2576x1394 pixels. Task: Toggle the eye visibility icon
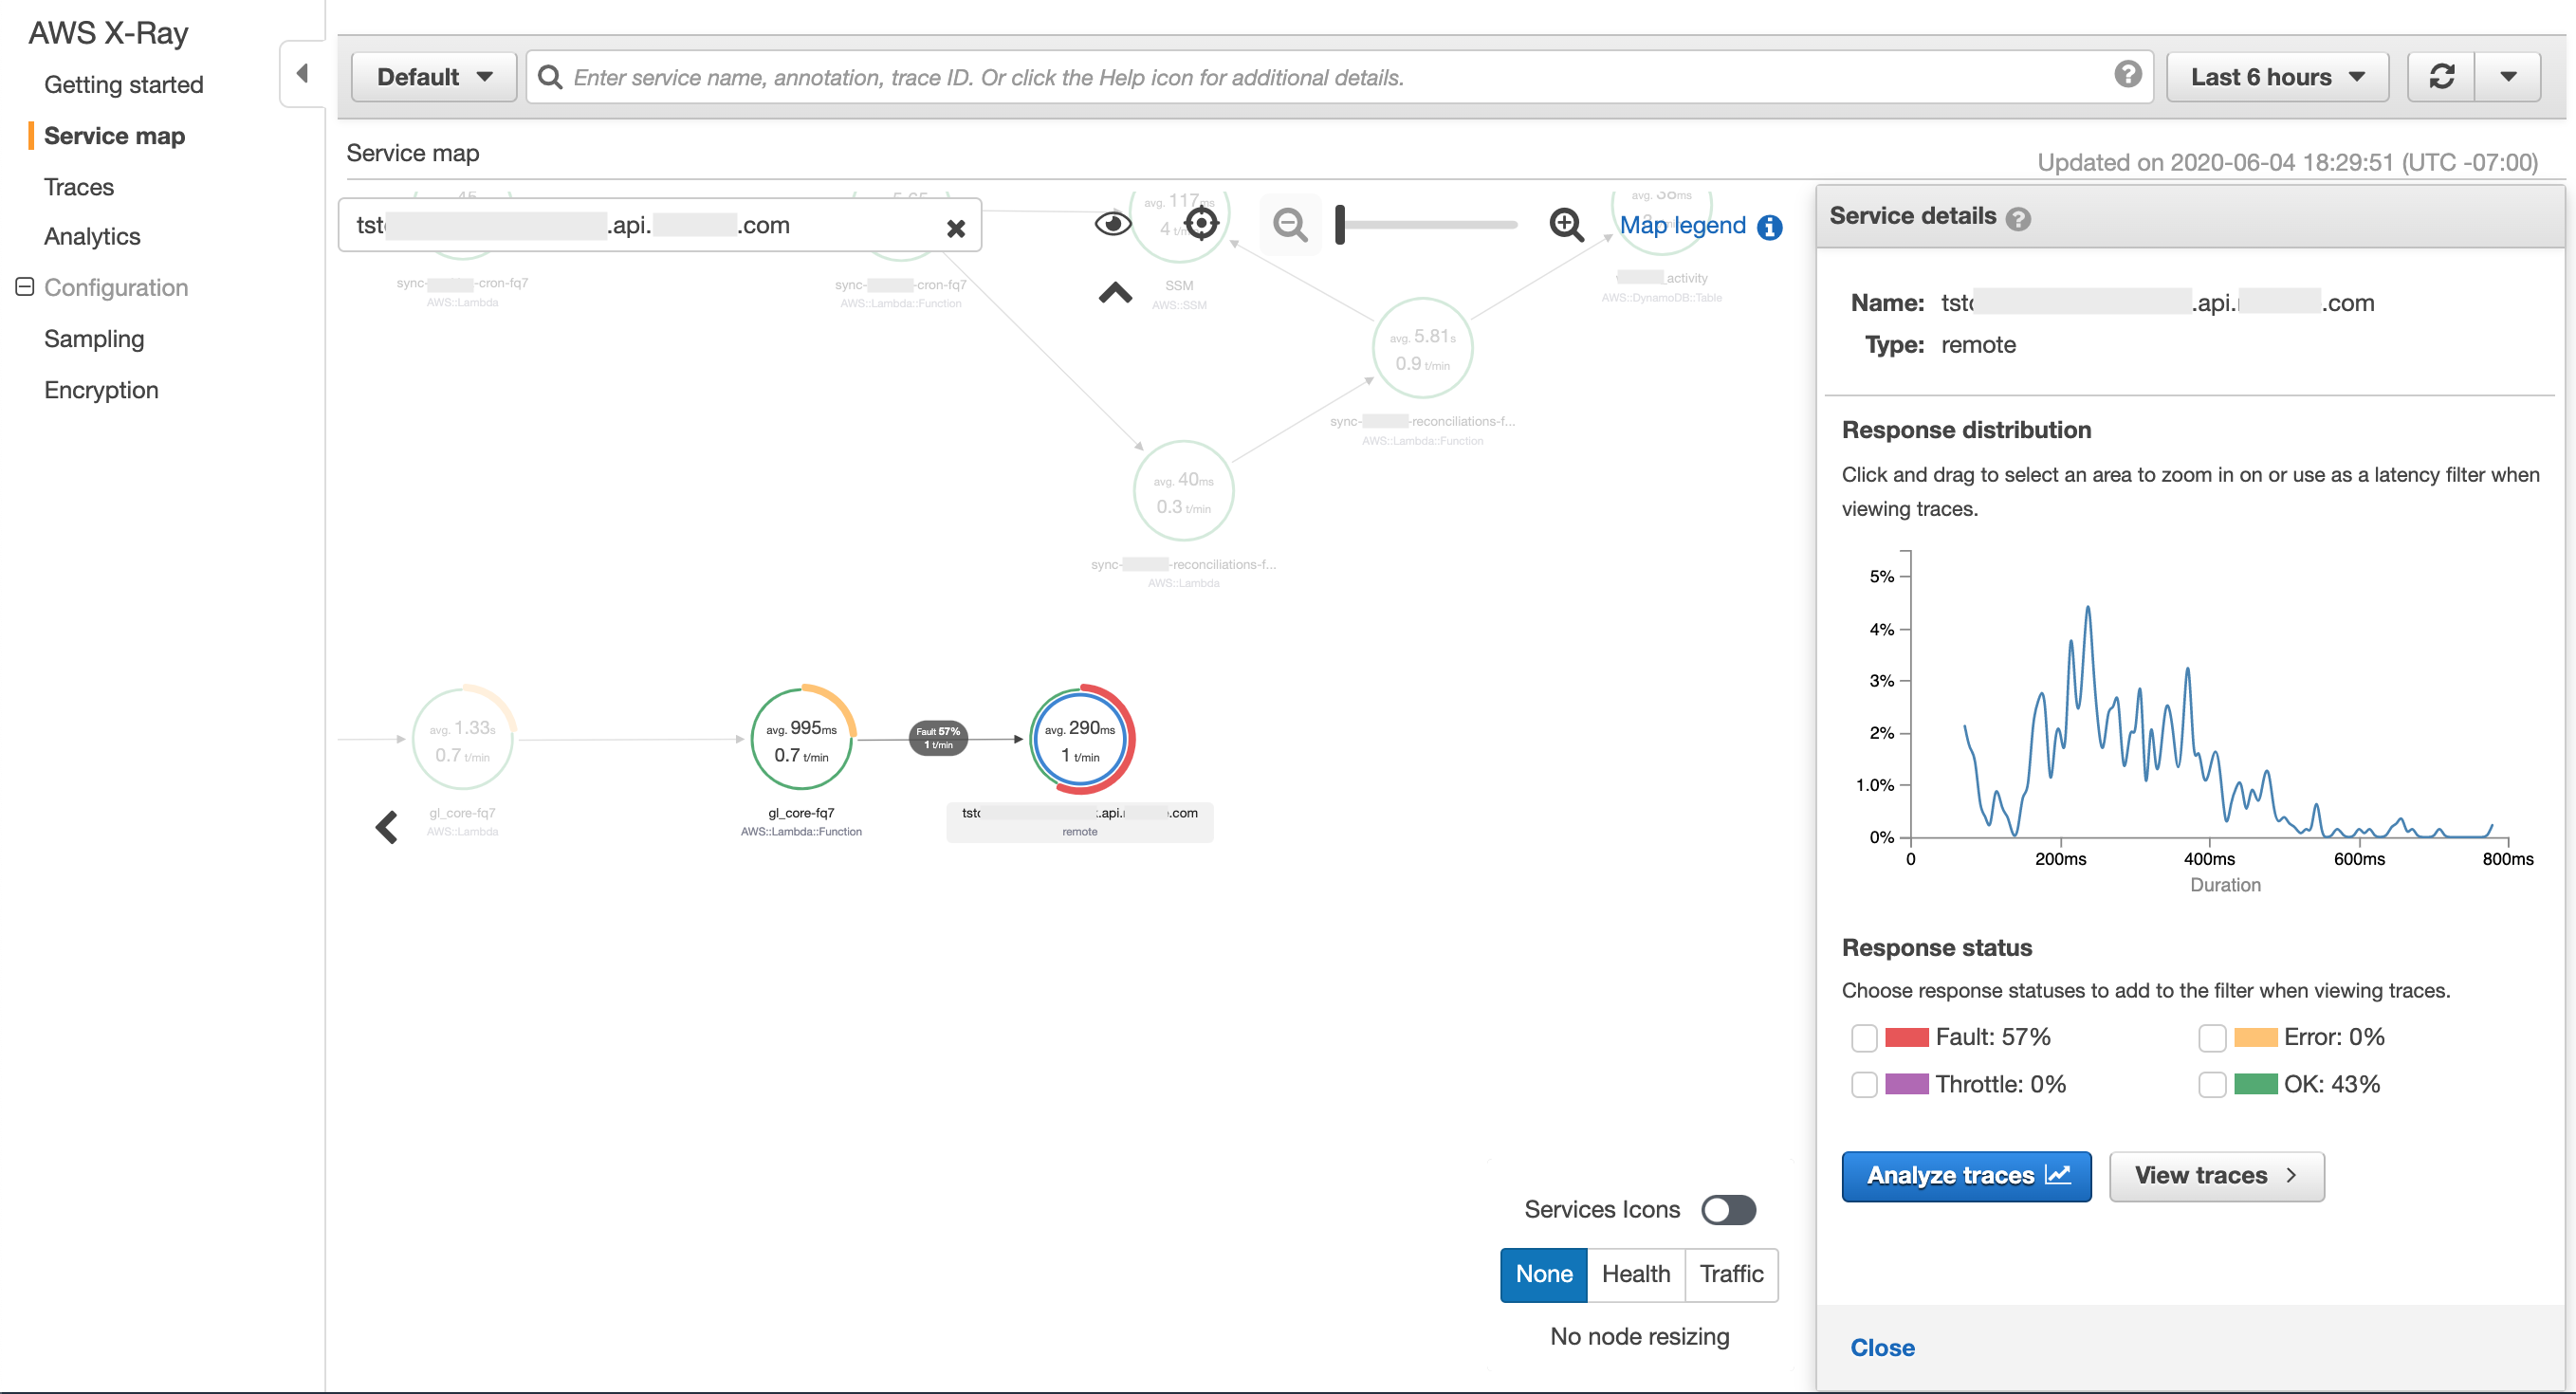coord(1113,224)
